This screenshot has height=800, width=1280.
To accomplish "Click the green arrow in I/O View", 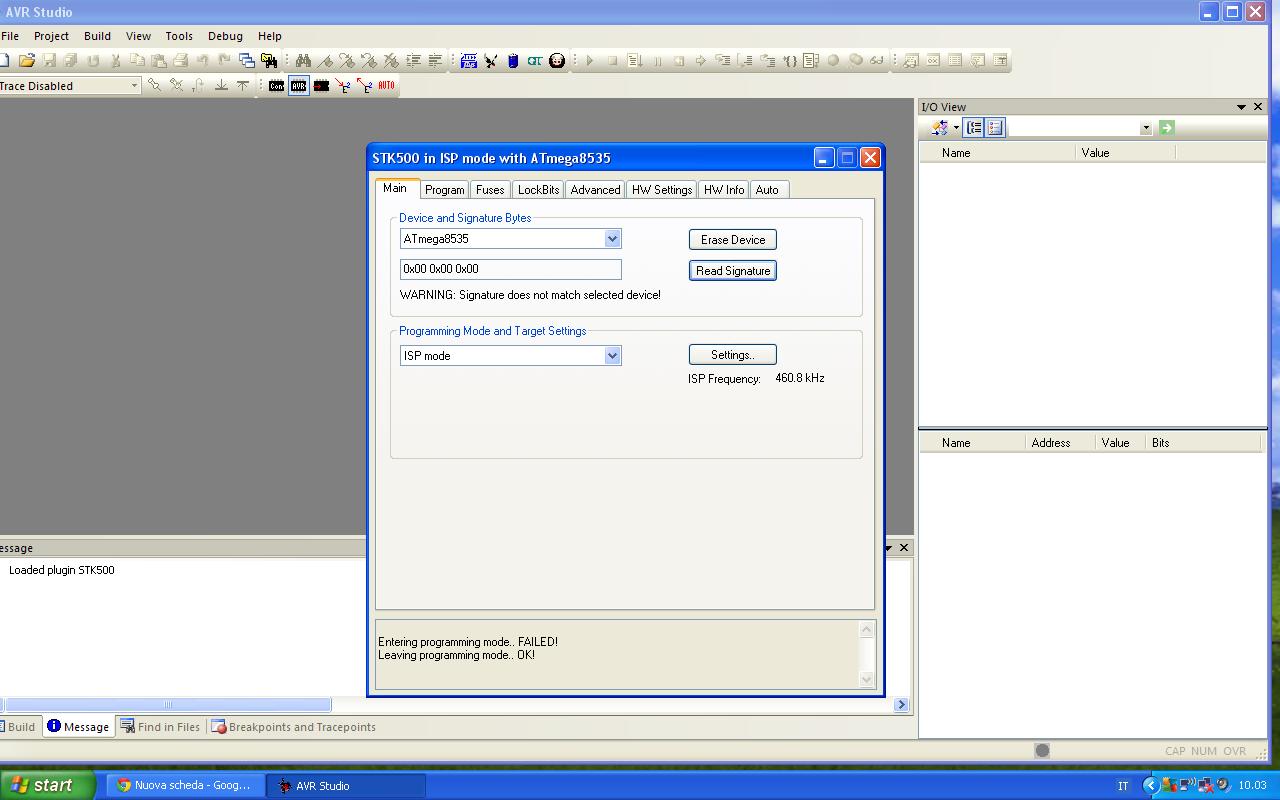I will coord(1166,128).
